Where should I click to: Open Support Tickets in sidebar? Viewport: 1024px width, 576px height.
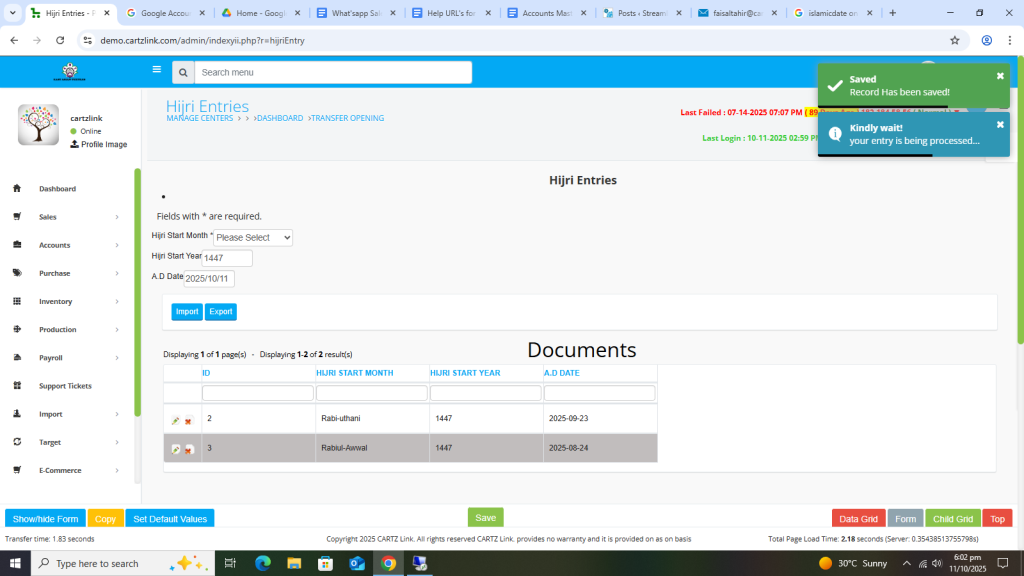pos(64,386)
